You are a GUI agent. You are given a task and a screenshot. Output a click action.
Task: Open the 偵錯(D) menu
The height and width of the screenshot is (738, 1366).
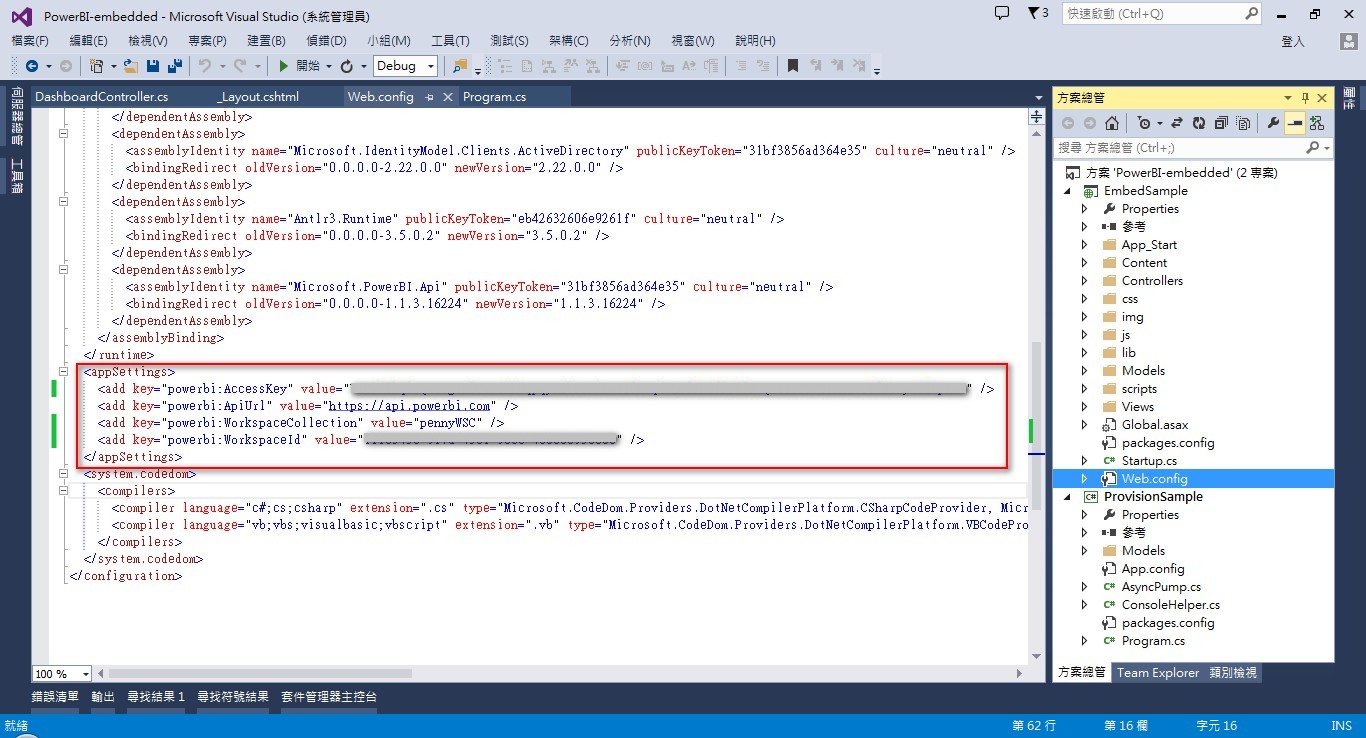click(326, 41)
